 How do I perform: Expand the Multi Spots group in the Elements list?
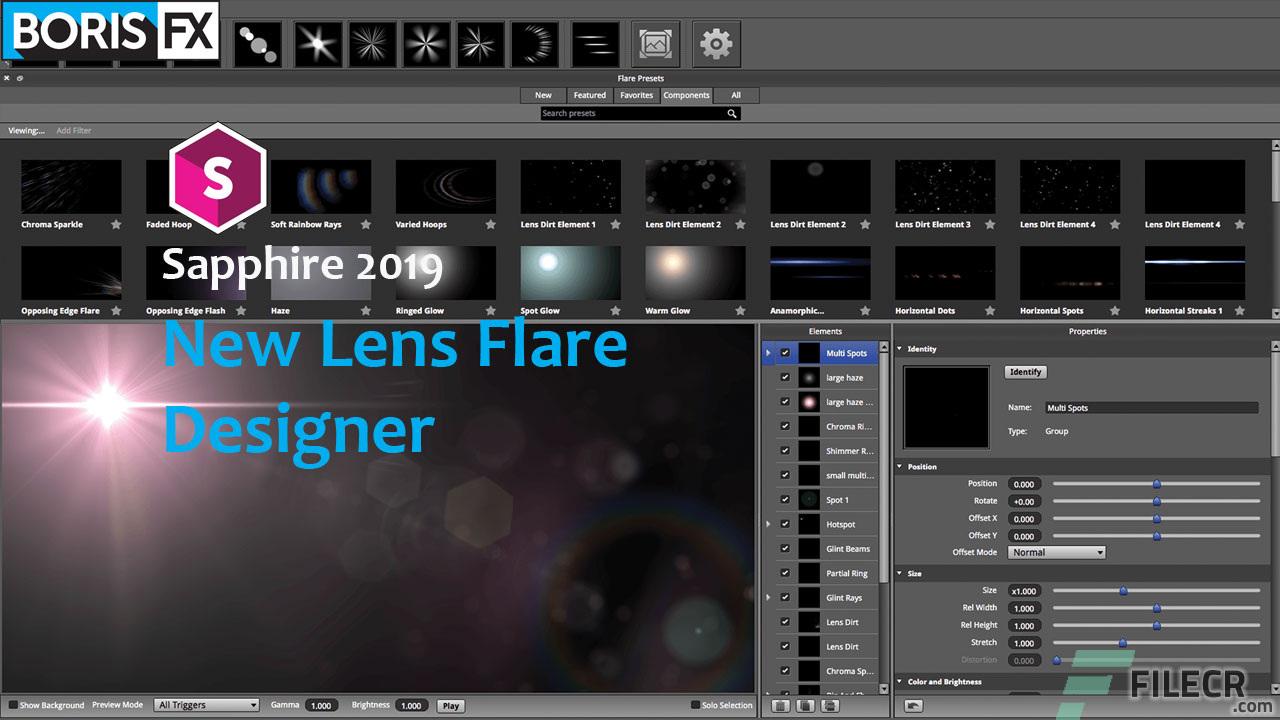[x=768, y=353]
